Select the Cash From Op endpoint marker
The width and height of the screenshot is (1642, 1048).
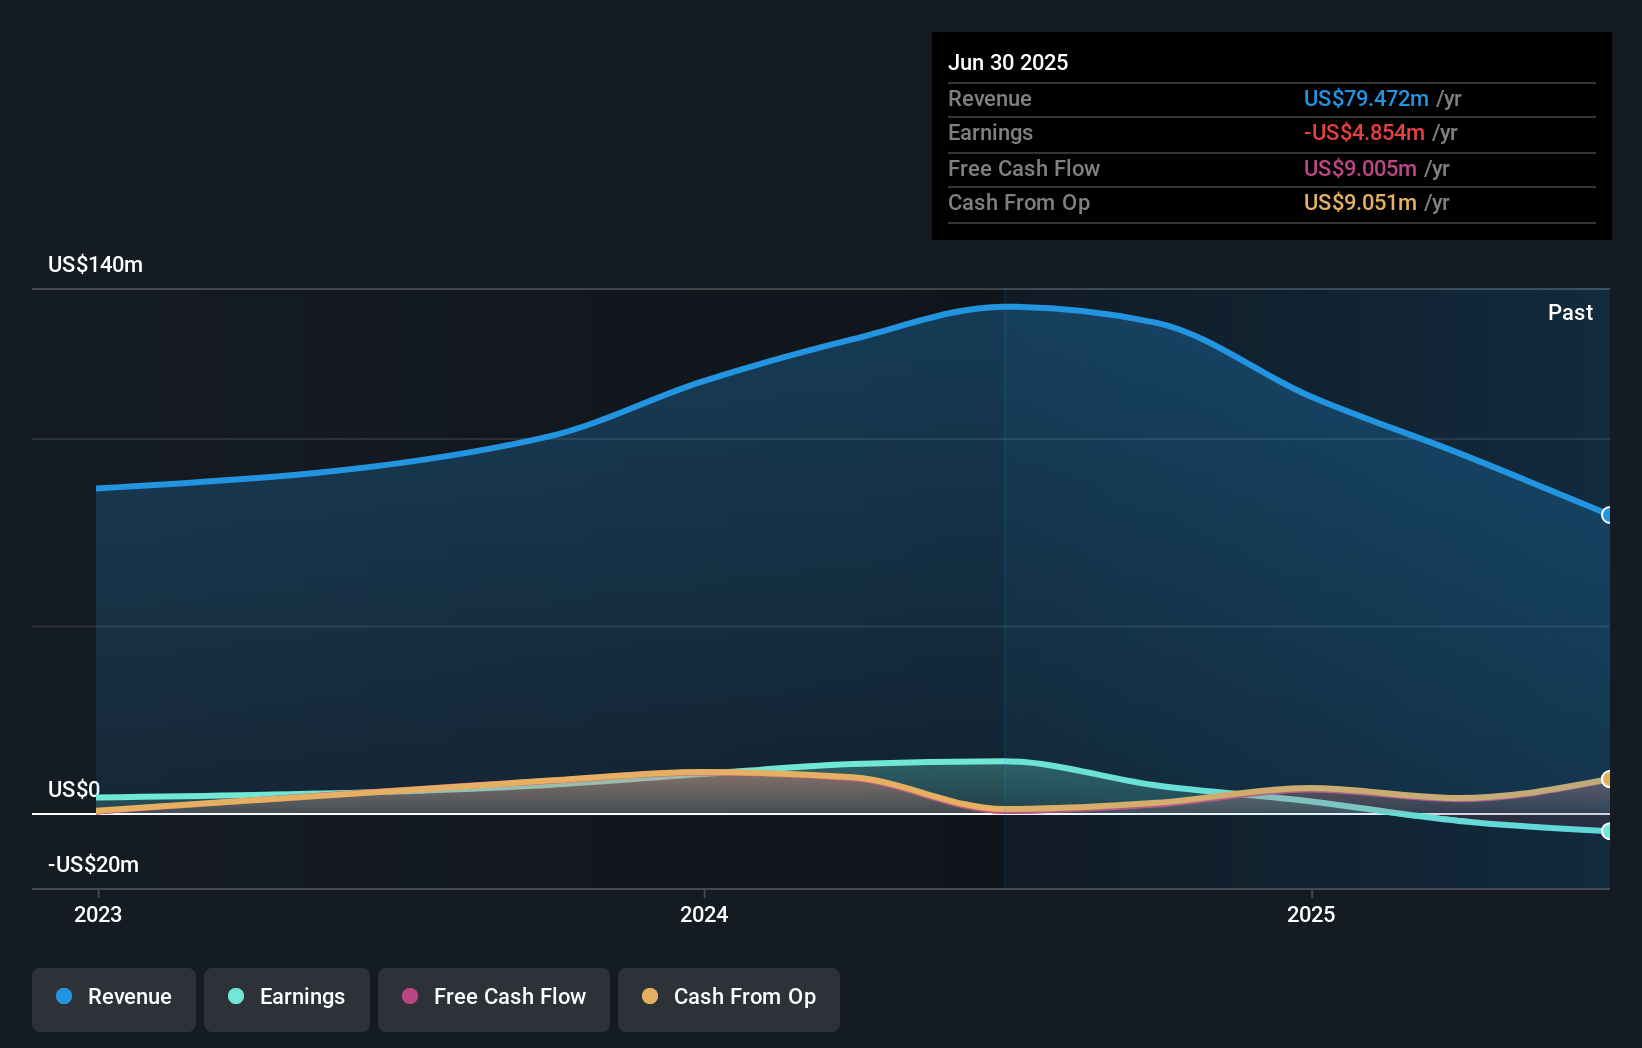pos(1607,779)
